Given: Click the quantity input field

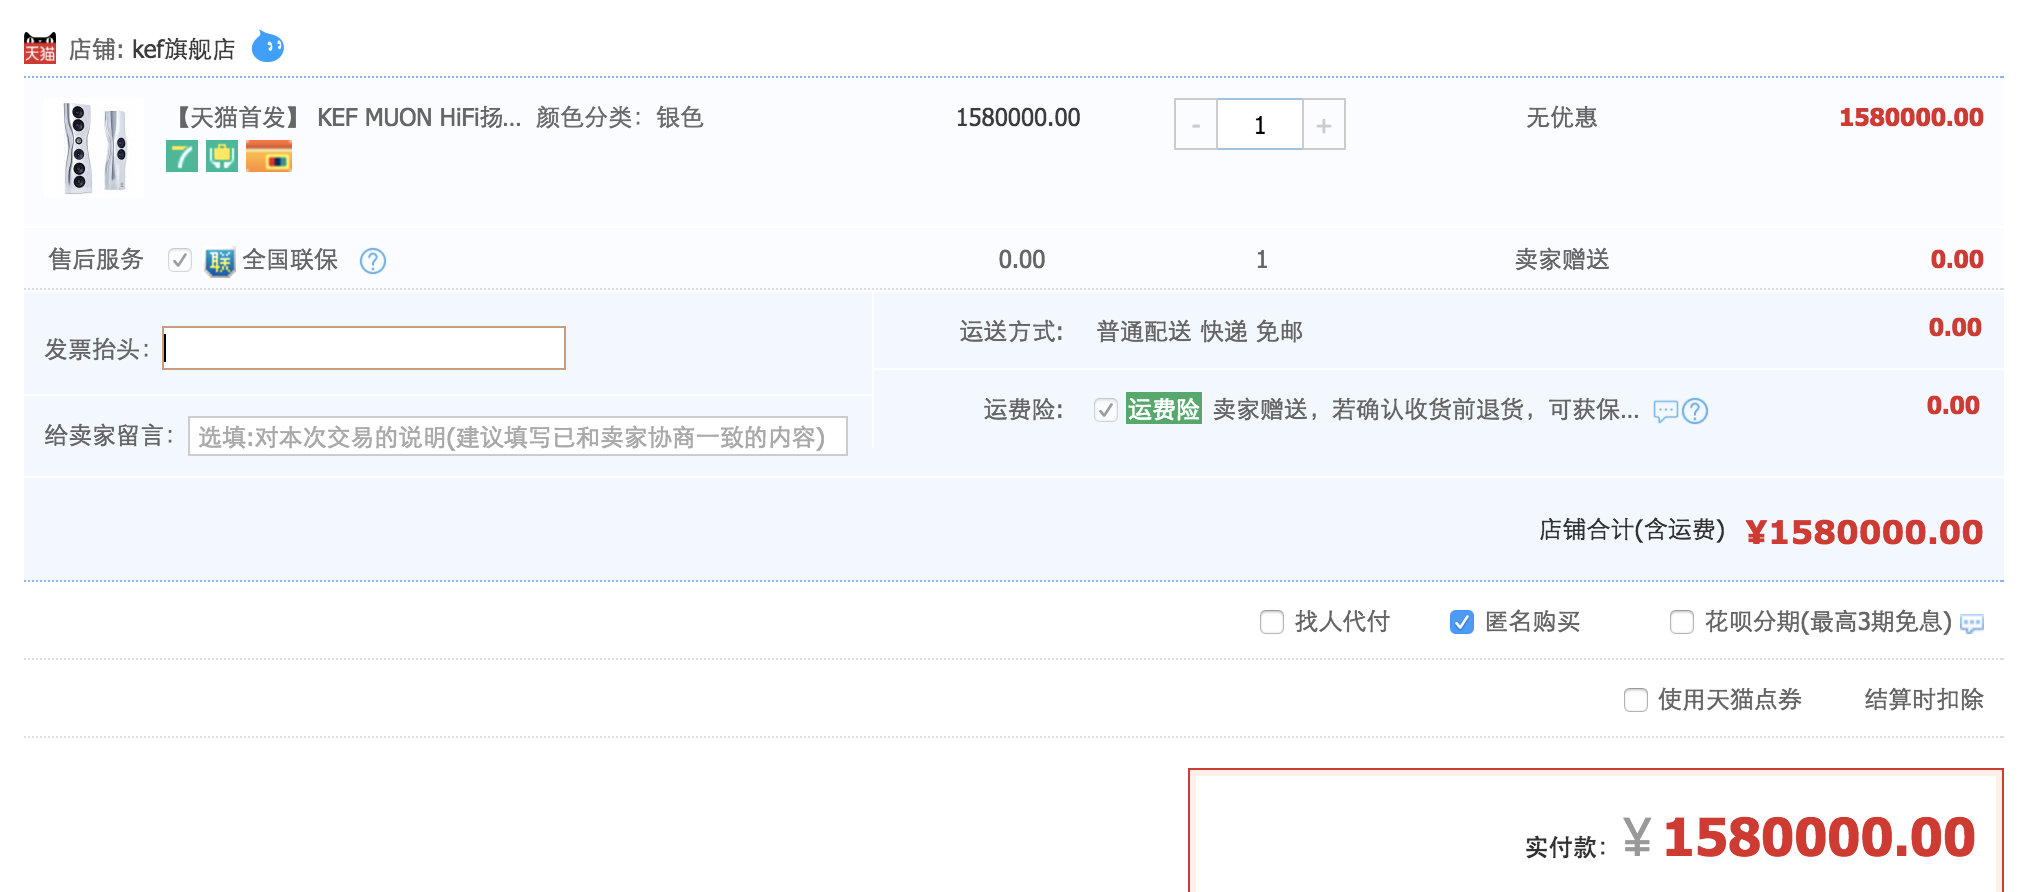Looking at the screenshot, I should point(1260,125).
